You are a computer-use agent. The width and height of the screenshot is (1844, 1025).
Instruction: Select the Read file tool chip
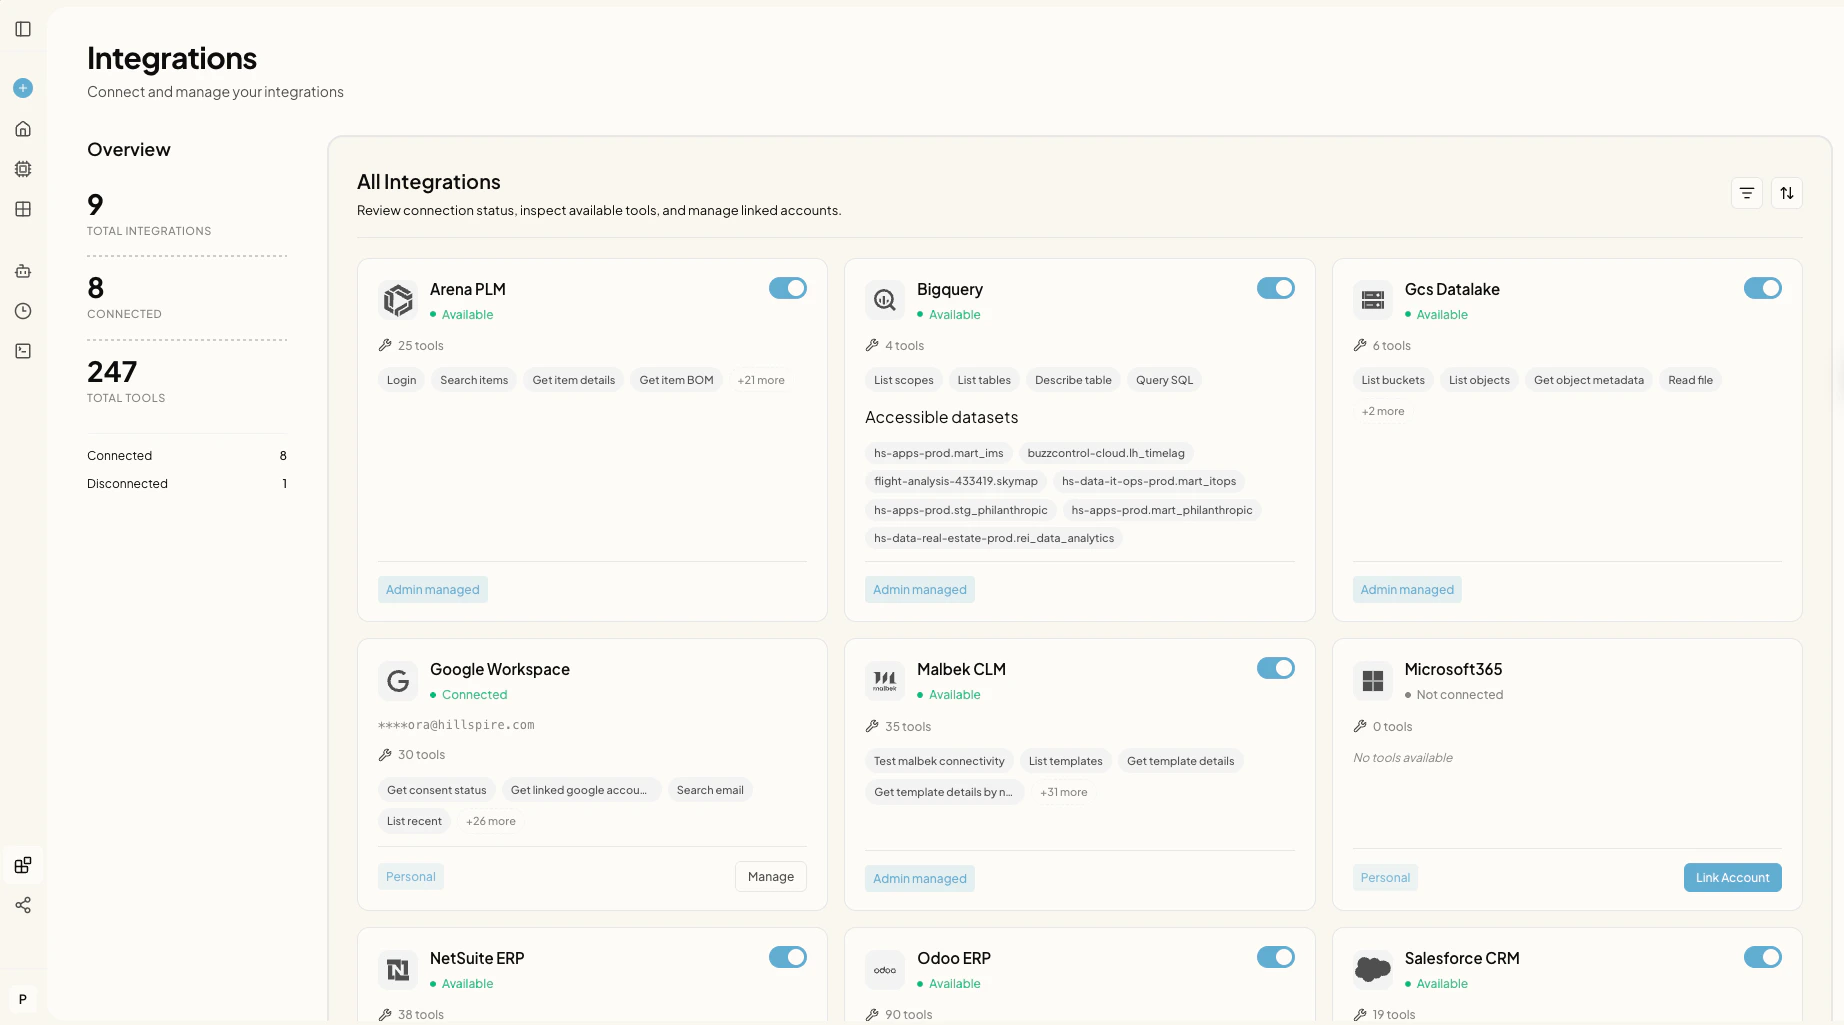pyautogui.click(x=1691, y=380)
